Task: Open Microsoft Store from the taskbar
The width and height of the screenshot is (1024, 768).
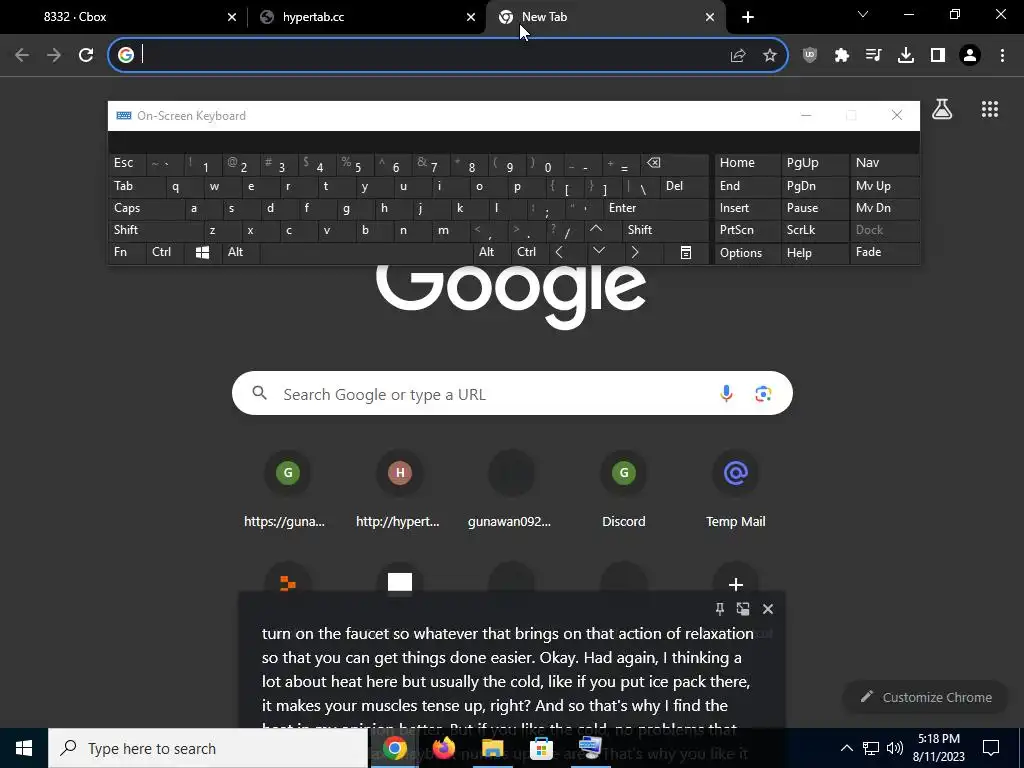Action: click(541, 748)
